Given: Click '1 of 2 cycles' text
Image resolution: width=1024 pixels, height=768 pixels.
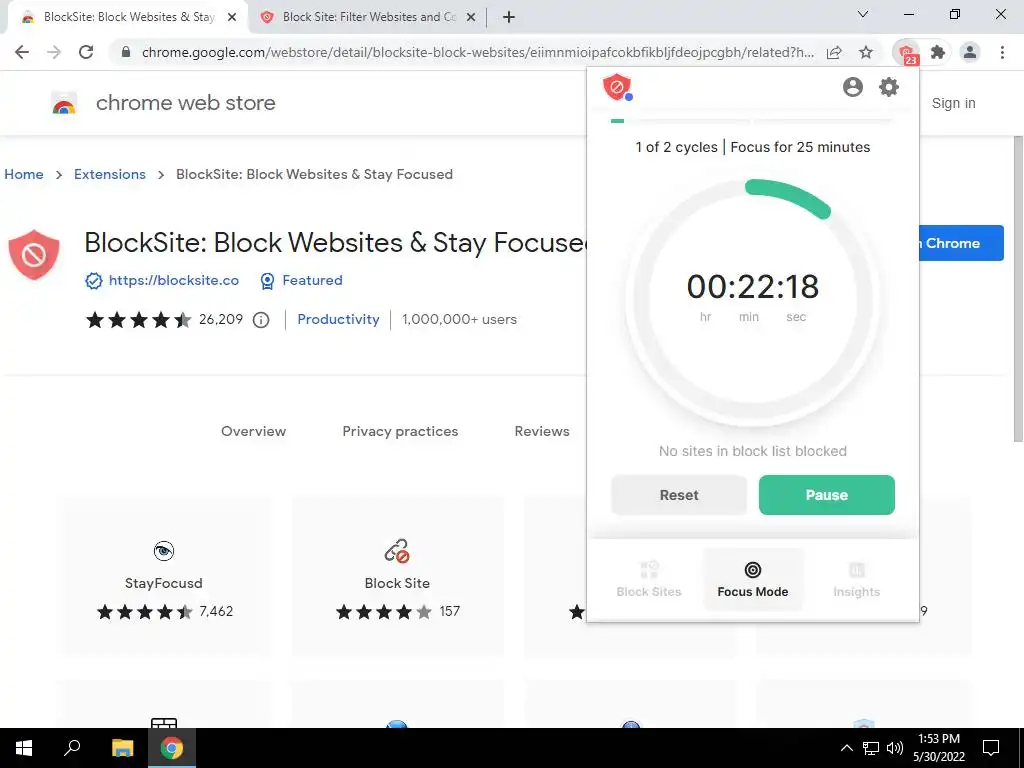Looking at the screenshot, I should tap(676, 147).
